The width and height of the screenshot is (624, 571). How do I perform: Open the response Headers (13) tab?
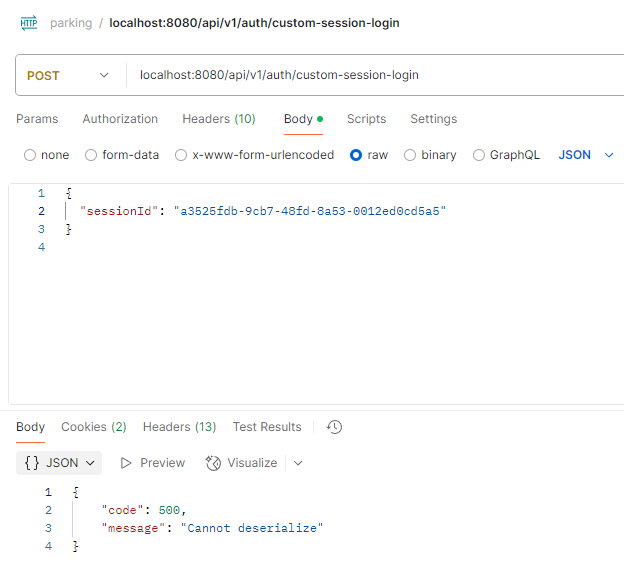[x=179, y=427]
